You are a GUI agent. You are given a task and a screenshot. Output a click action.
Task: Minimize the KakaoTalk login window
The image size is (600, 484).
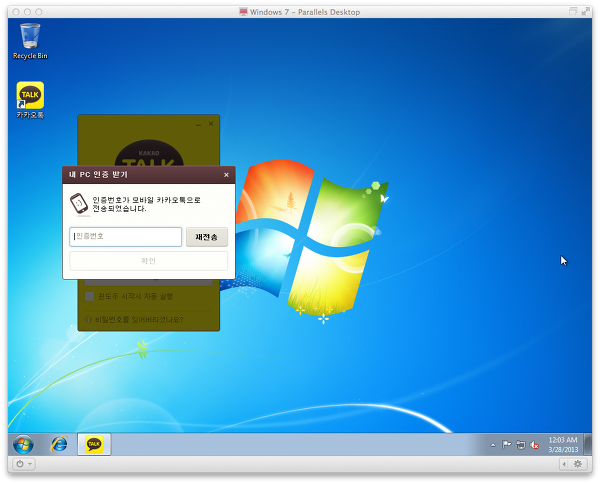198,124
